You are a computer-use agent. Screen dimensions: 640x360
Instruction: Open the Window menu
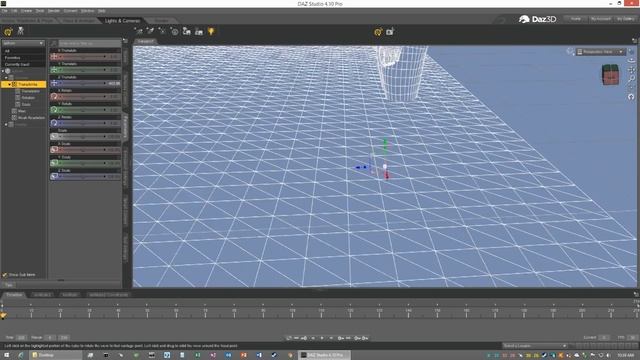pyautogui.click(x=87, y=11)
